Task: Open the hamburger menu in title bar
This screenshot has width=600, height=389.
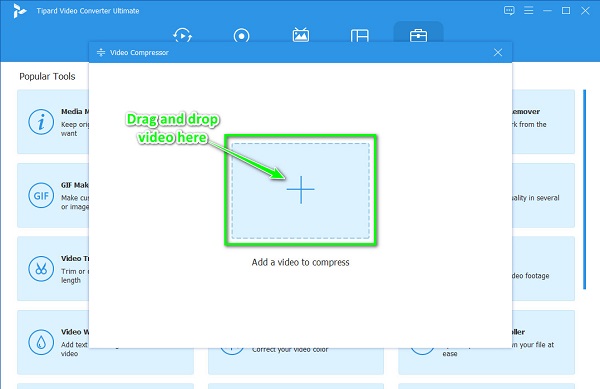Action: point(528,10)
